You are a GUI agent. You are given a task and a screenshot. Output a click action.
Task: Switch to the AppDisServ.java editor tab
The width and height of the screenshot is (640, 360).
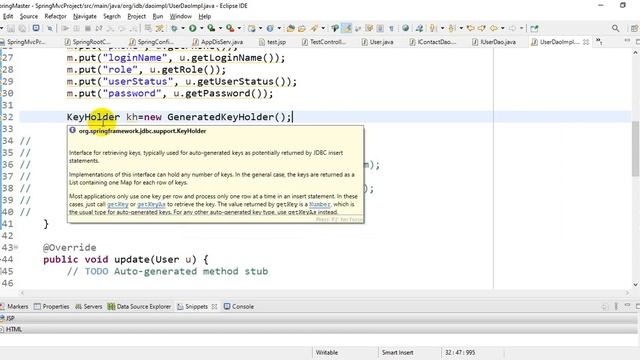[218, 42]
